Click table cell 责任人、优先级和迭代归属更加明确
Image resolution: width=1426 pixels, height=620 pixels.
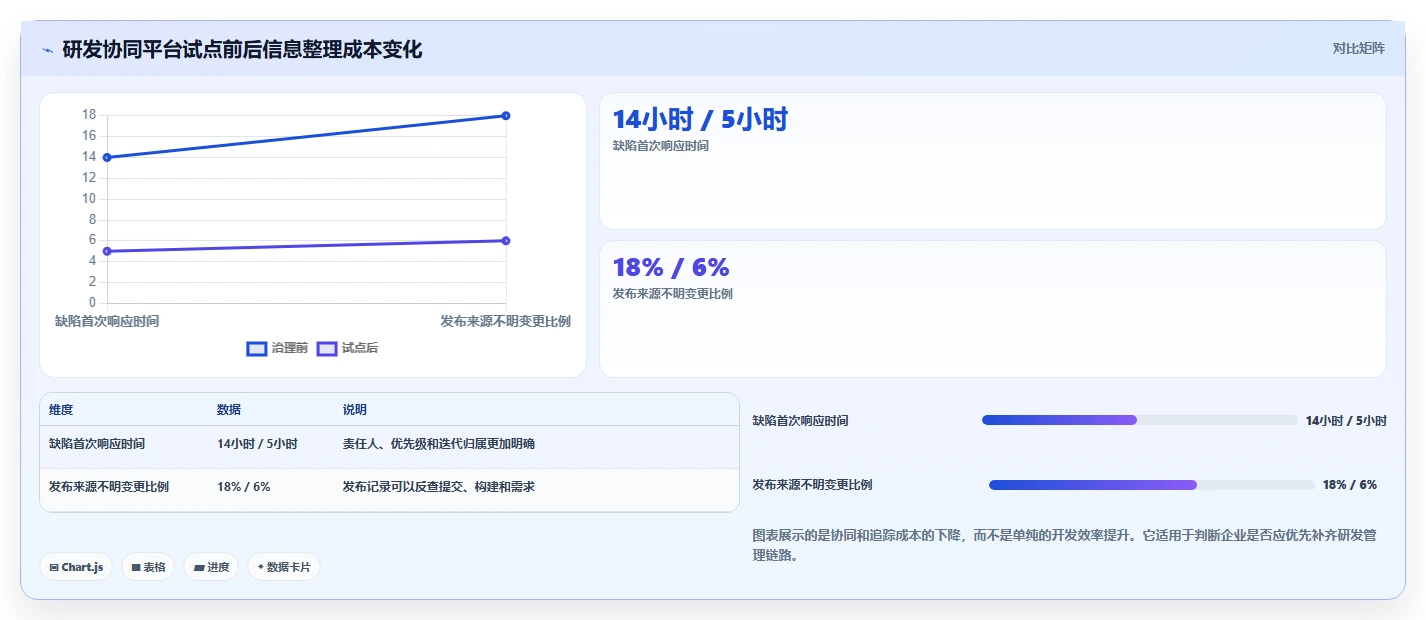439,443
